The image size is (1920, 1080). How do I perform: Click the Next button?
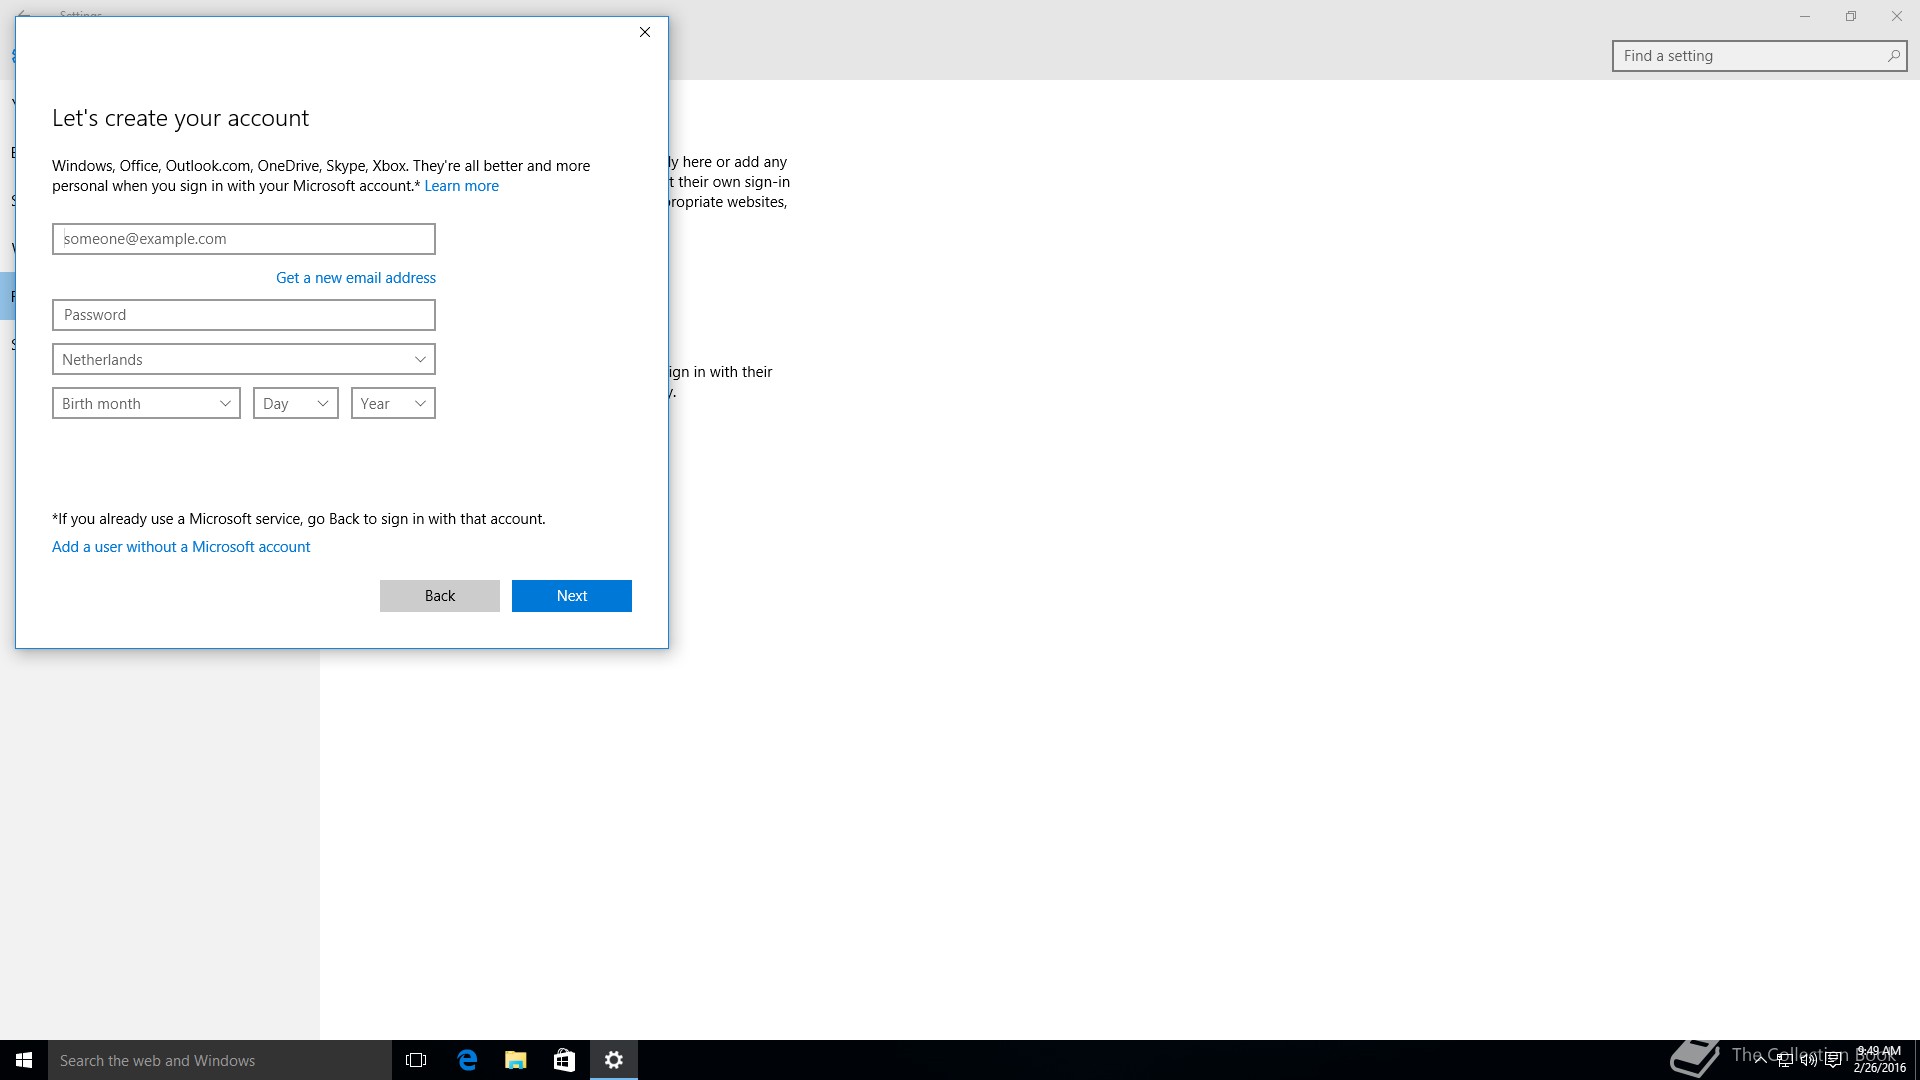coord(571,596)
